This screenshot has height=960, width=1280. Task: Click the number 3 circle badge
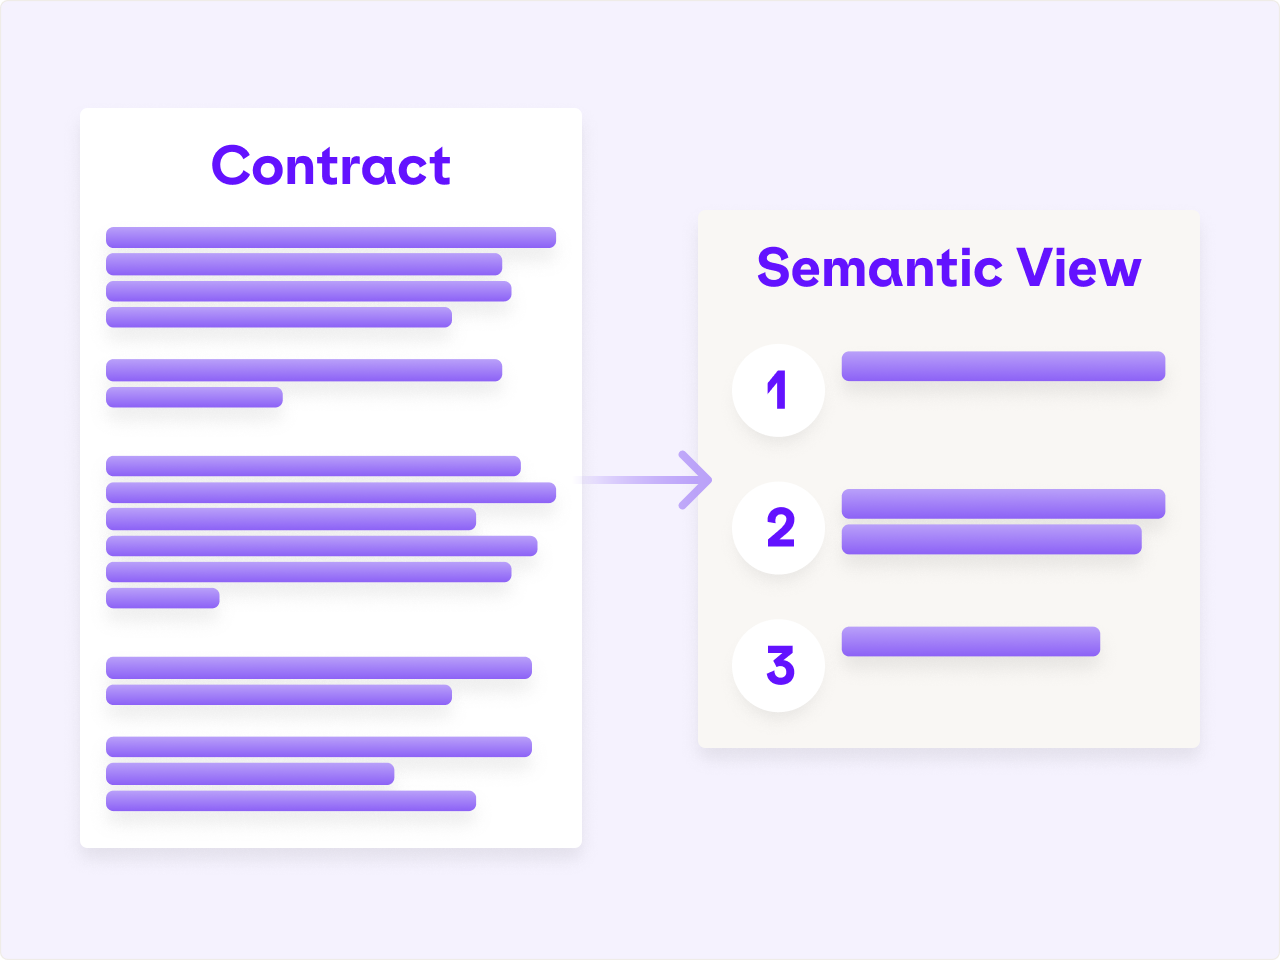click(778, 665)
